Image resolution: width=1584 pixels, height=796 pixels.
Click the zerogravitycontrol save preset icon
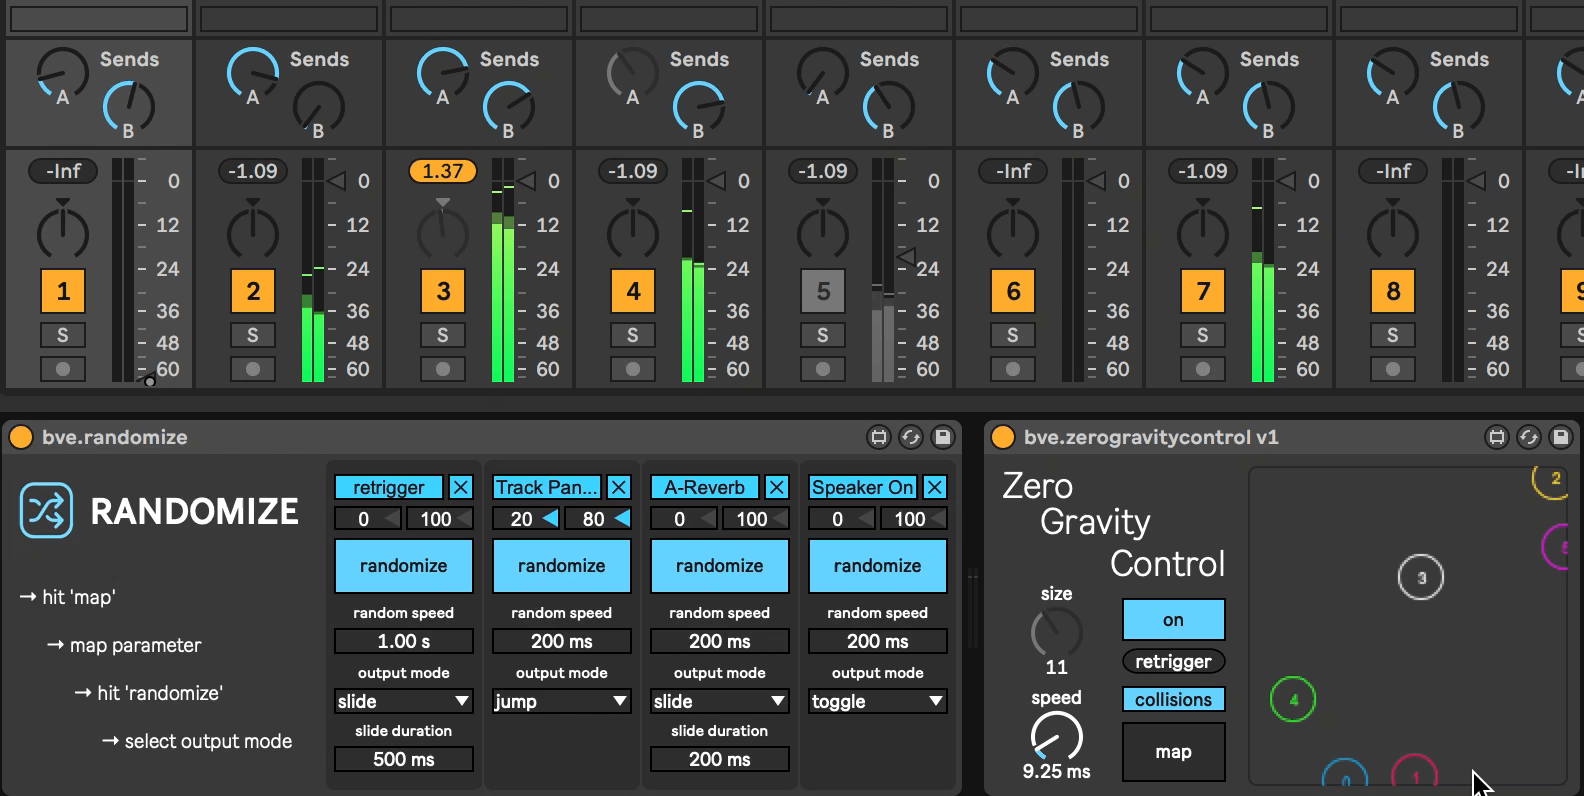pyautogui.click(x=1560, y=437)
